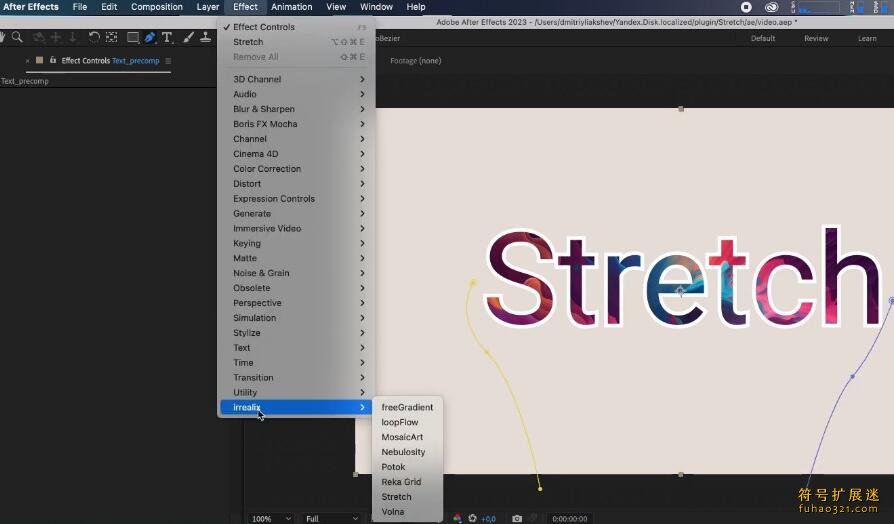The image size is (894, 524).
Task: Apply last effect Stretch at menu top
Action: pyautogui.click(x=296, y=42)
